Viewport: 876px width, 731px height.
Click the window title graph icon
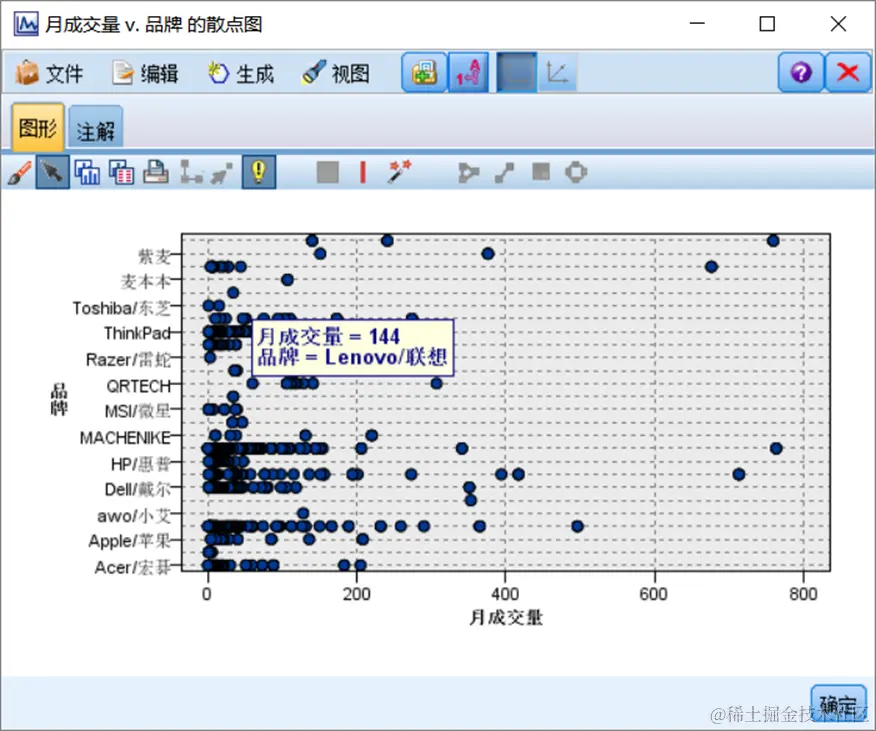click(26, 24)
